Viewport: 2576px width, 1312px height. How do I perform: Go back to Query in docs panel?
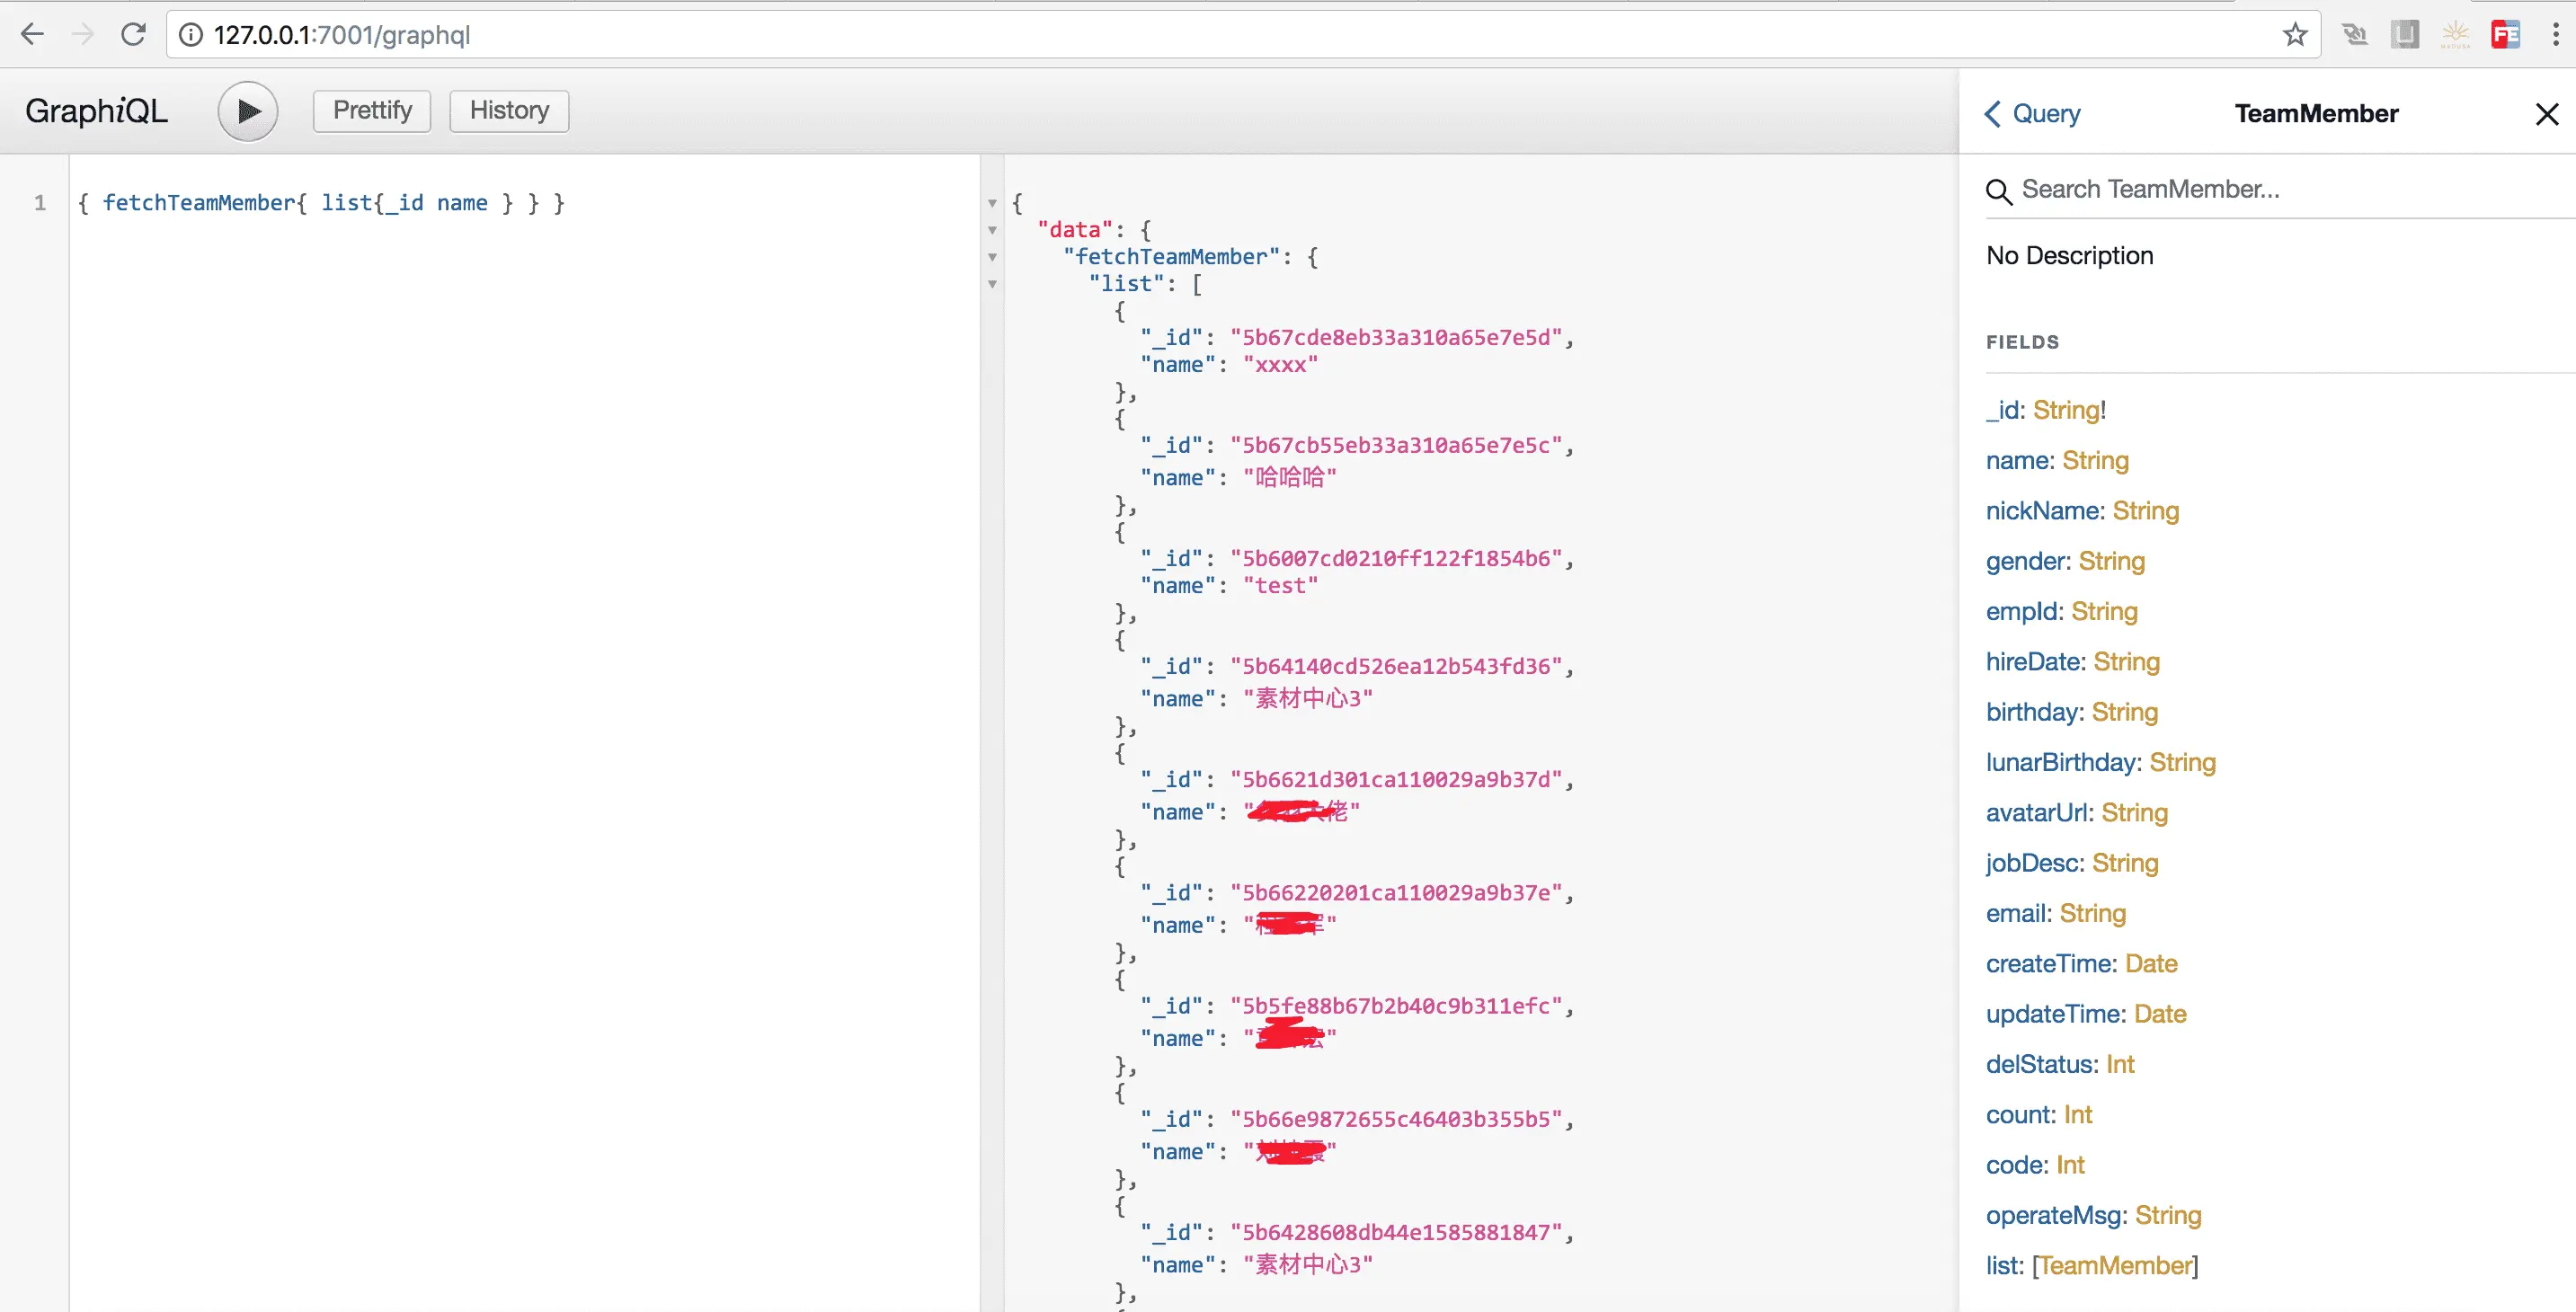2032,114
